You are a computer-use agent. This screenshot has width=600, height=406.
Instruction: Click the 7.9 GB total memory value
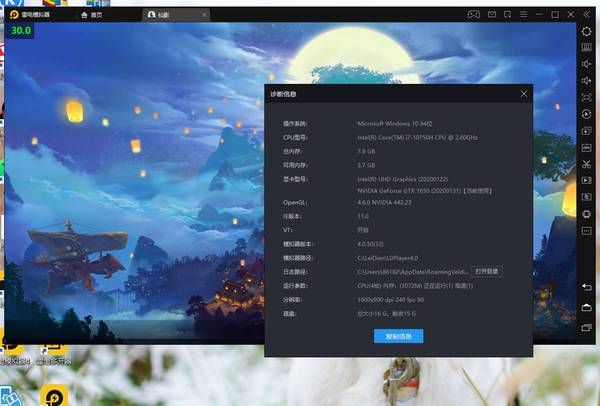(x=366, y=151)
